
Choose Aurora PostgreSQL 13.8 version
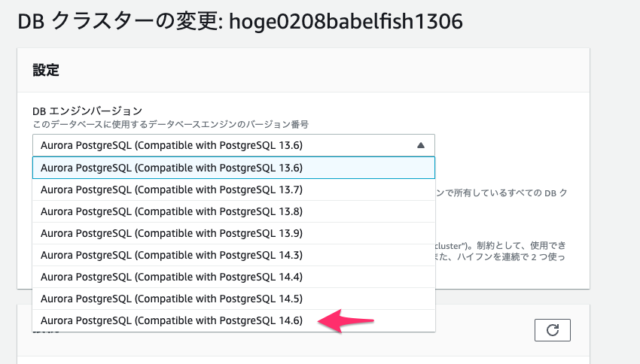(x=233, y=211)
